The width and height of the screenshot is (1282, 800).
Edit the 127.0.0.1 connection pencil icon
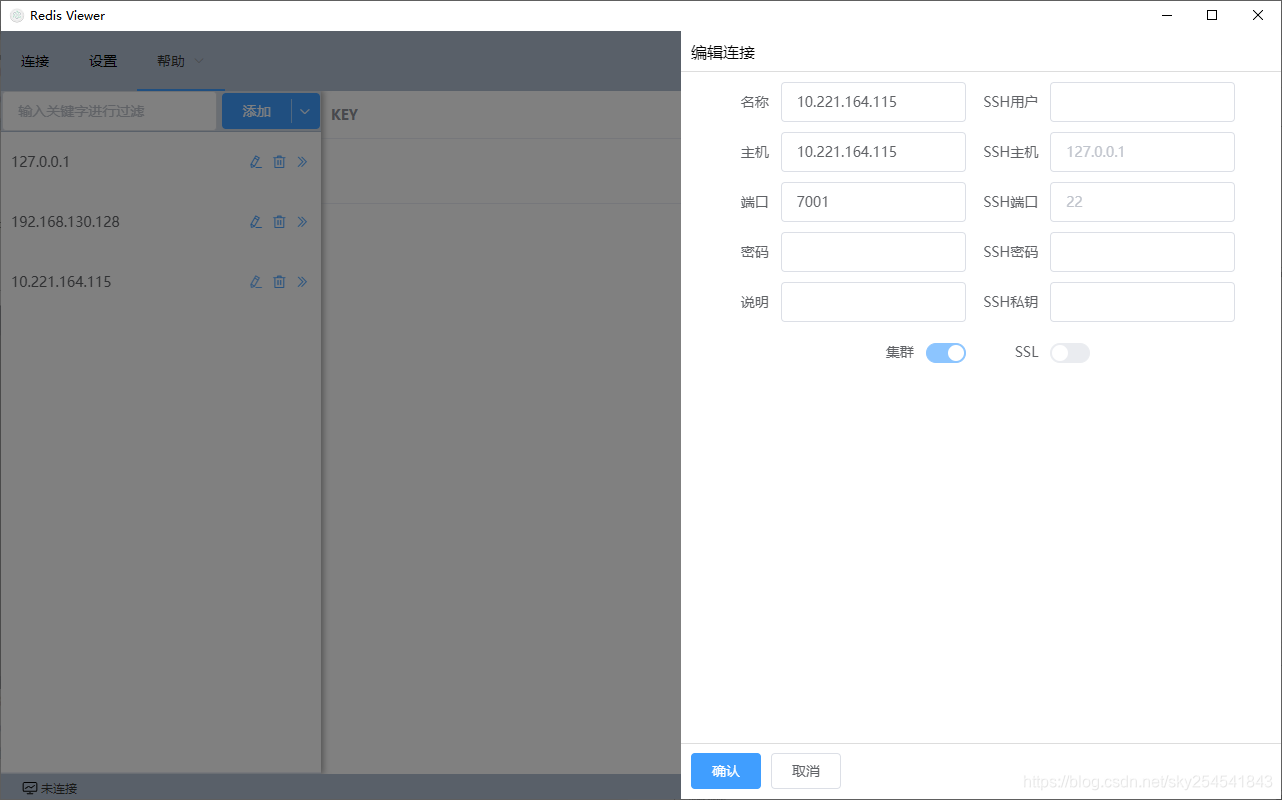pyautogui.click(x=256, y=162)
